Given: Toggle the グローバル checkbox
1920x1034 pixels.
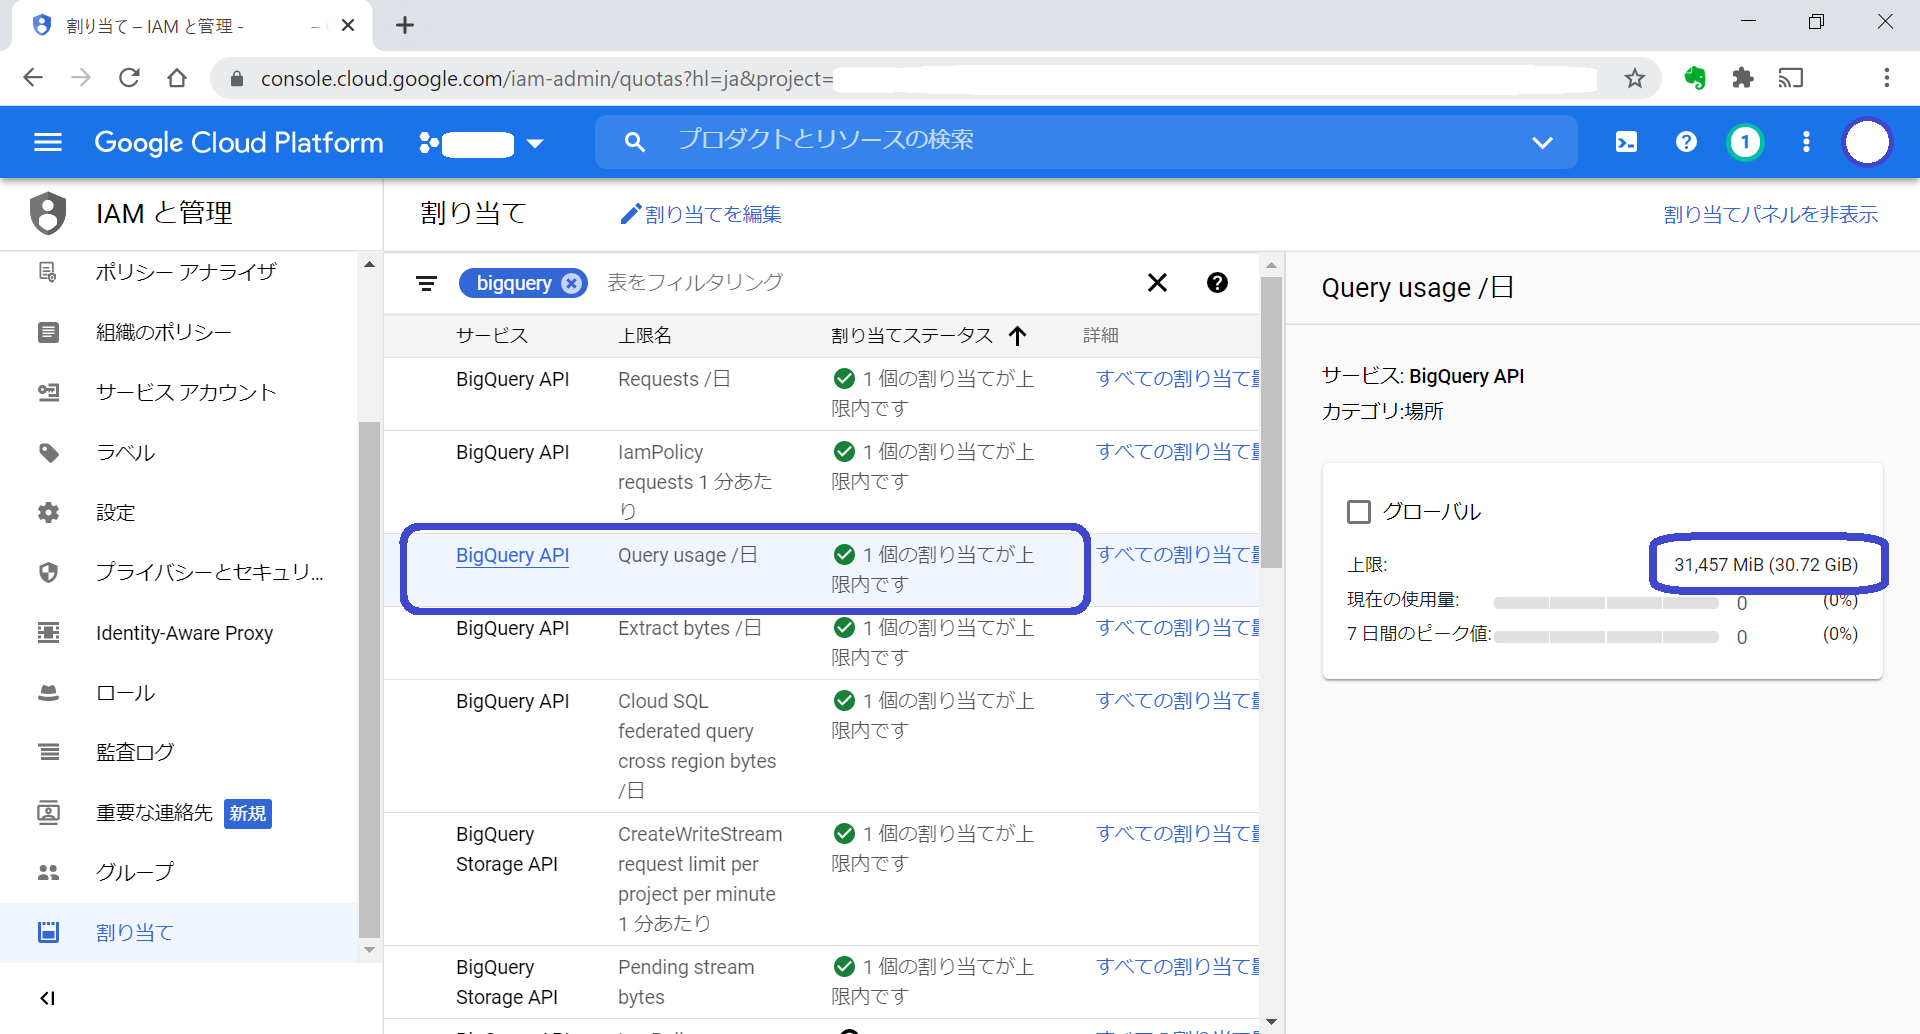Looking at the screenshot, I should pyautogui.click(x=1359, y=512).
